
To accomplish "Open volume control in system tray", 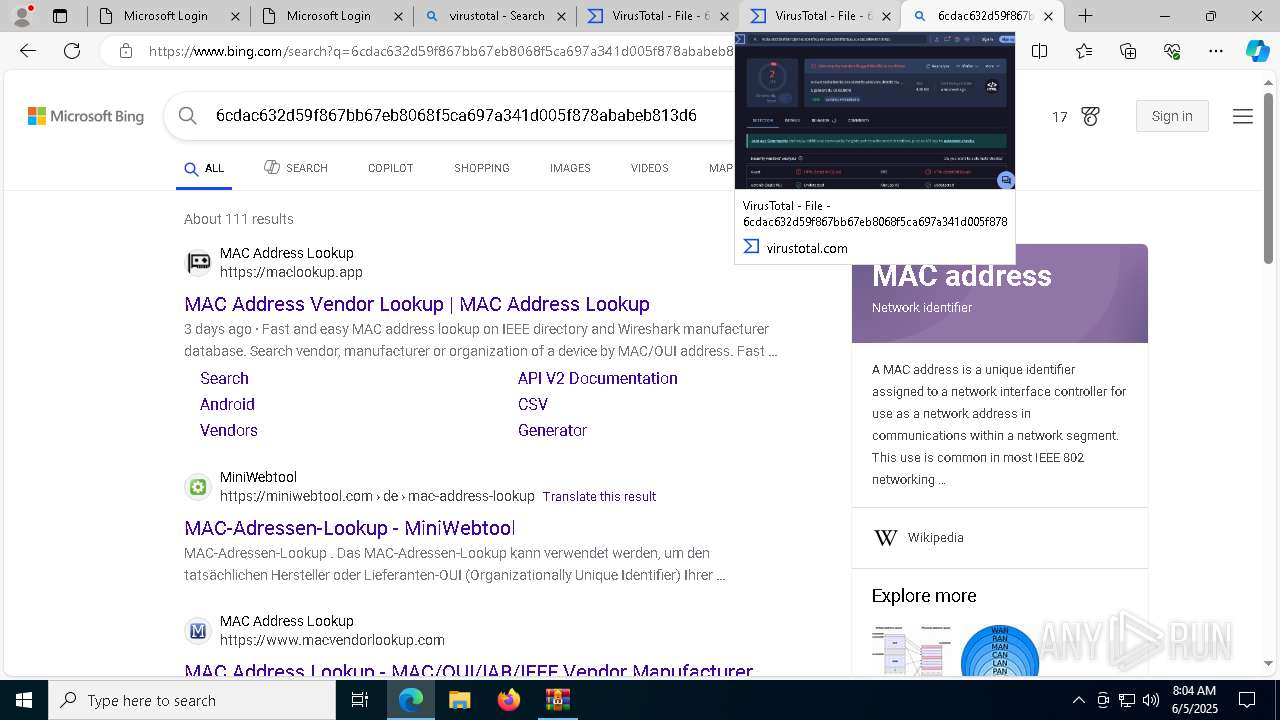I will coord(1150,700).
